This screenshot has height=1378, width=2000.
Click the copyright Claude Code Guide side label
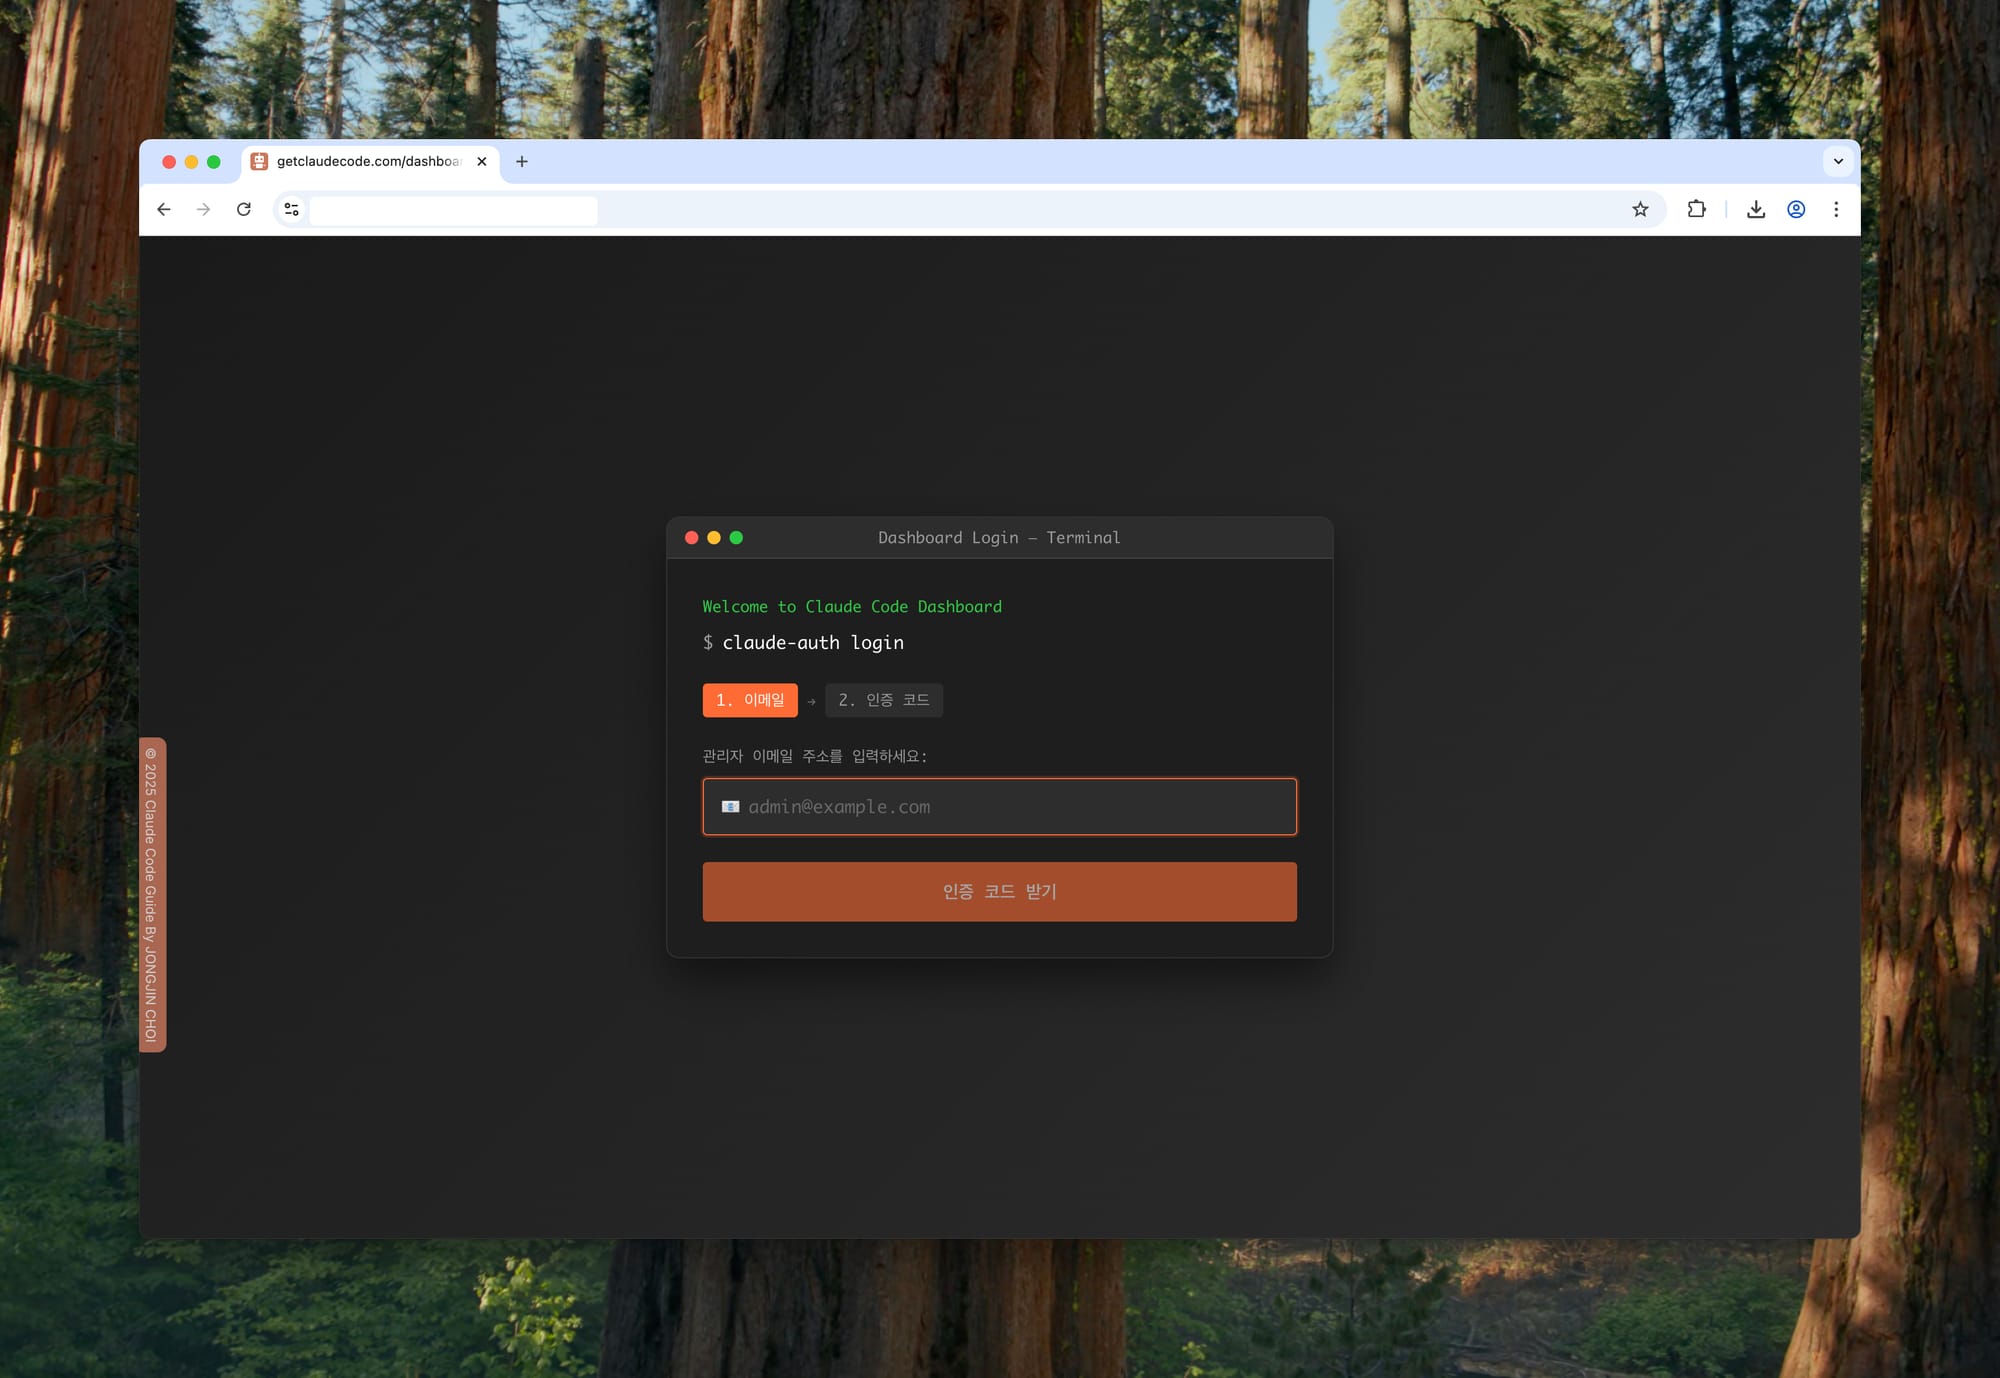click(152, 894)
